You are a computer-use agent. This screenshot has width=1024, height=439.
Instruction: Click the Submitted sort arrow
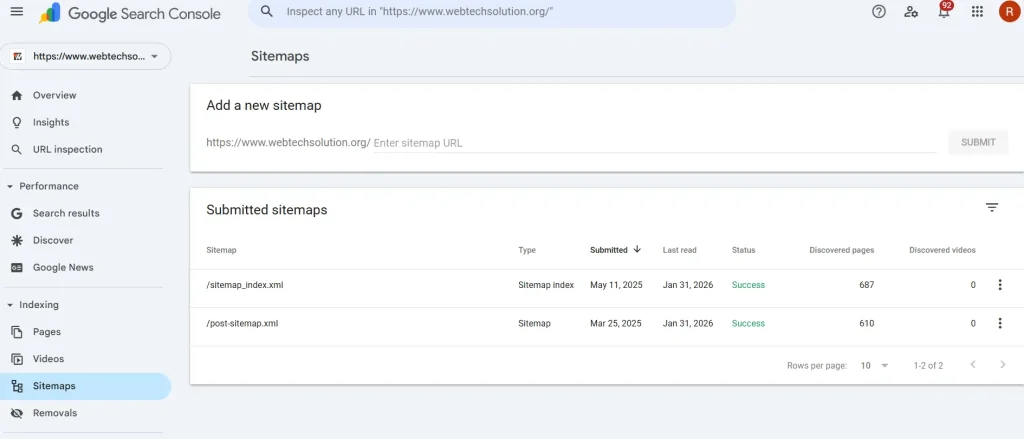[x=637, y=250]
